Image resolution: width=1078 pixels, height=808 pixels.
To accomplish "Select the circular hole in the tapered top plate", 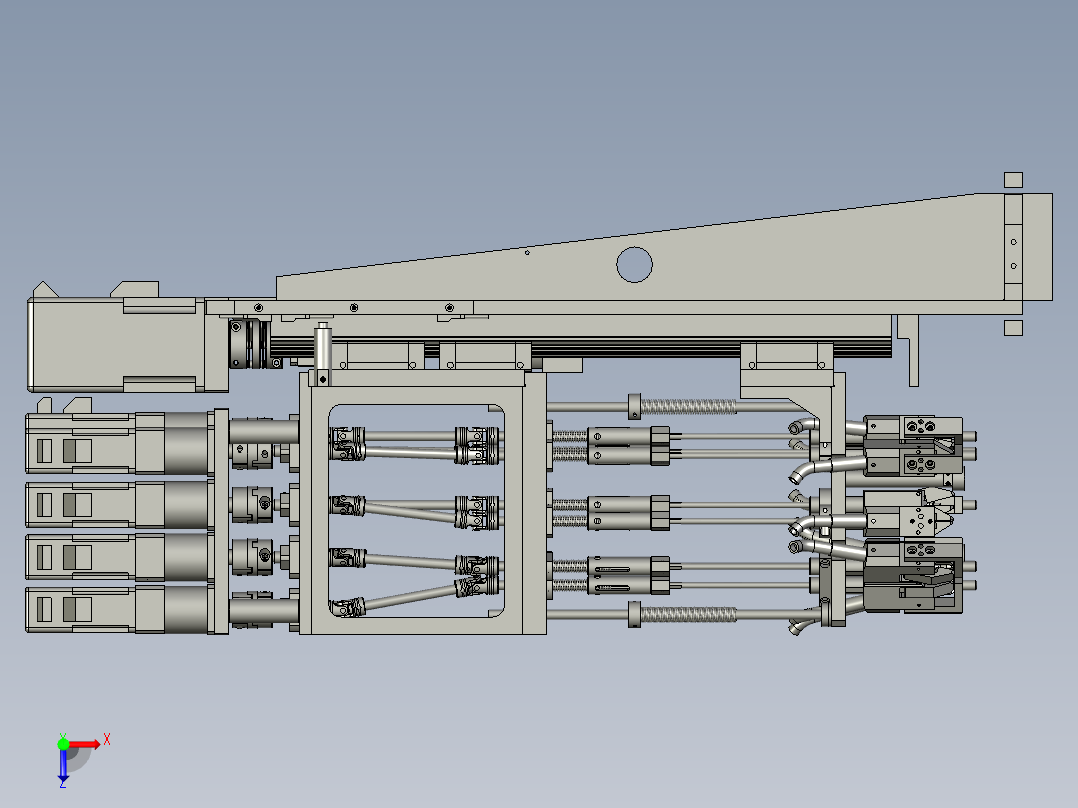I will 634,265.
